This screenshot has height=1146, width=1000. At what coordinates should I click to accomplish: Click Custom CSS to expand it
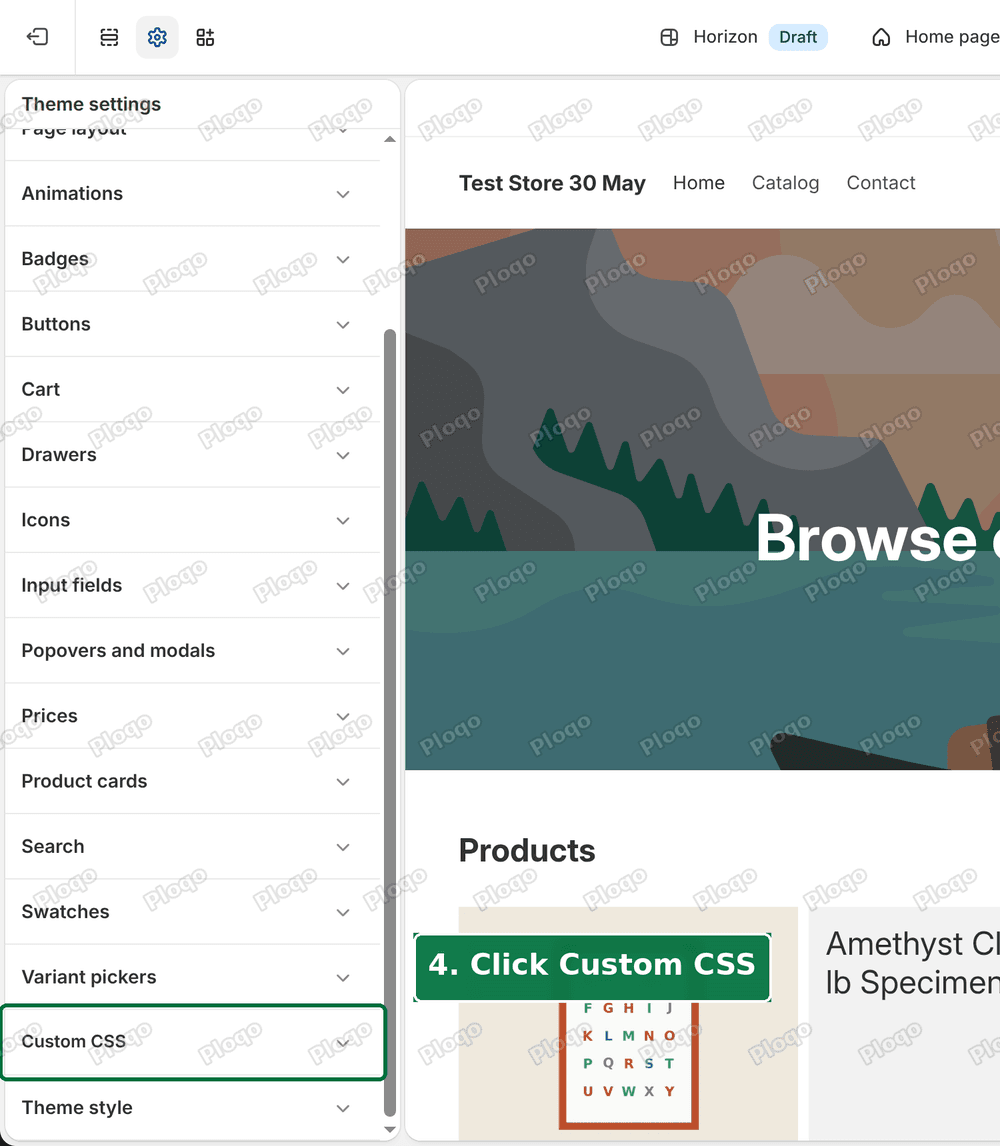point(193,1041)
